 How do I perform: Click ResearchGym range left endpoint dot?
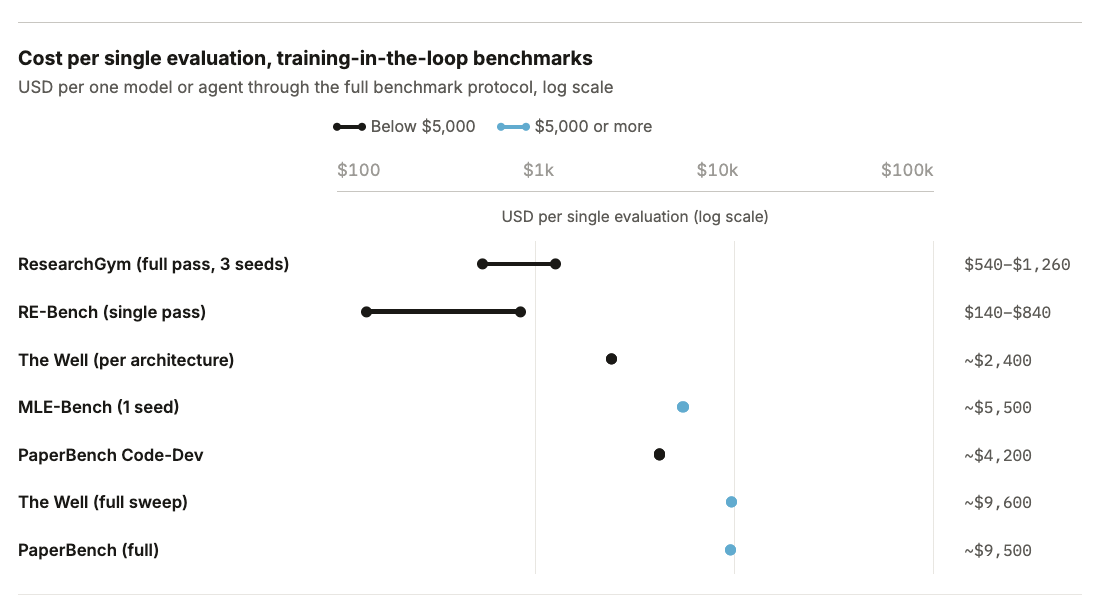tap(482, 264)
